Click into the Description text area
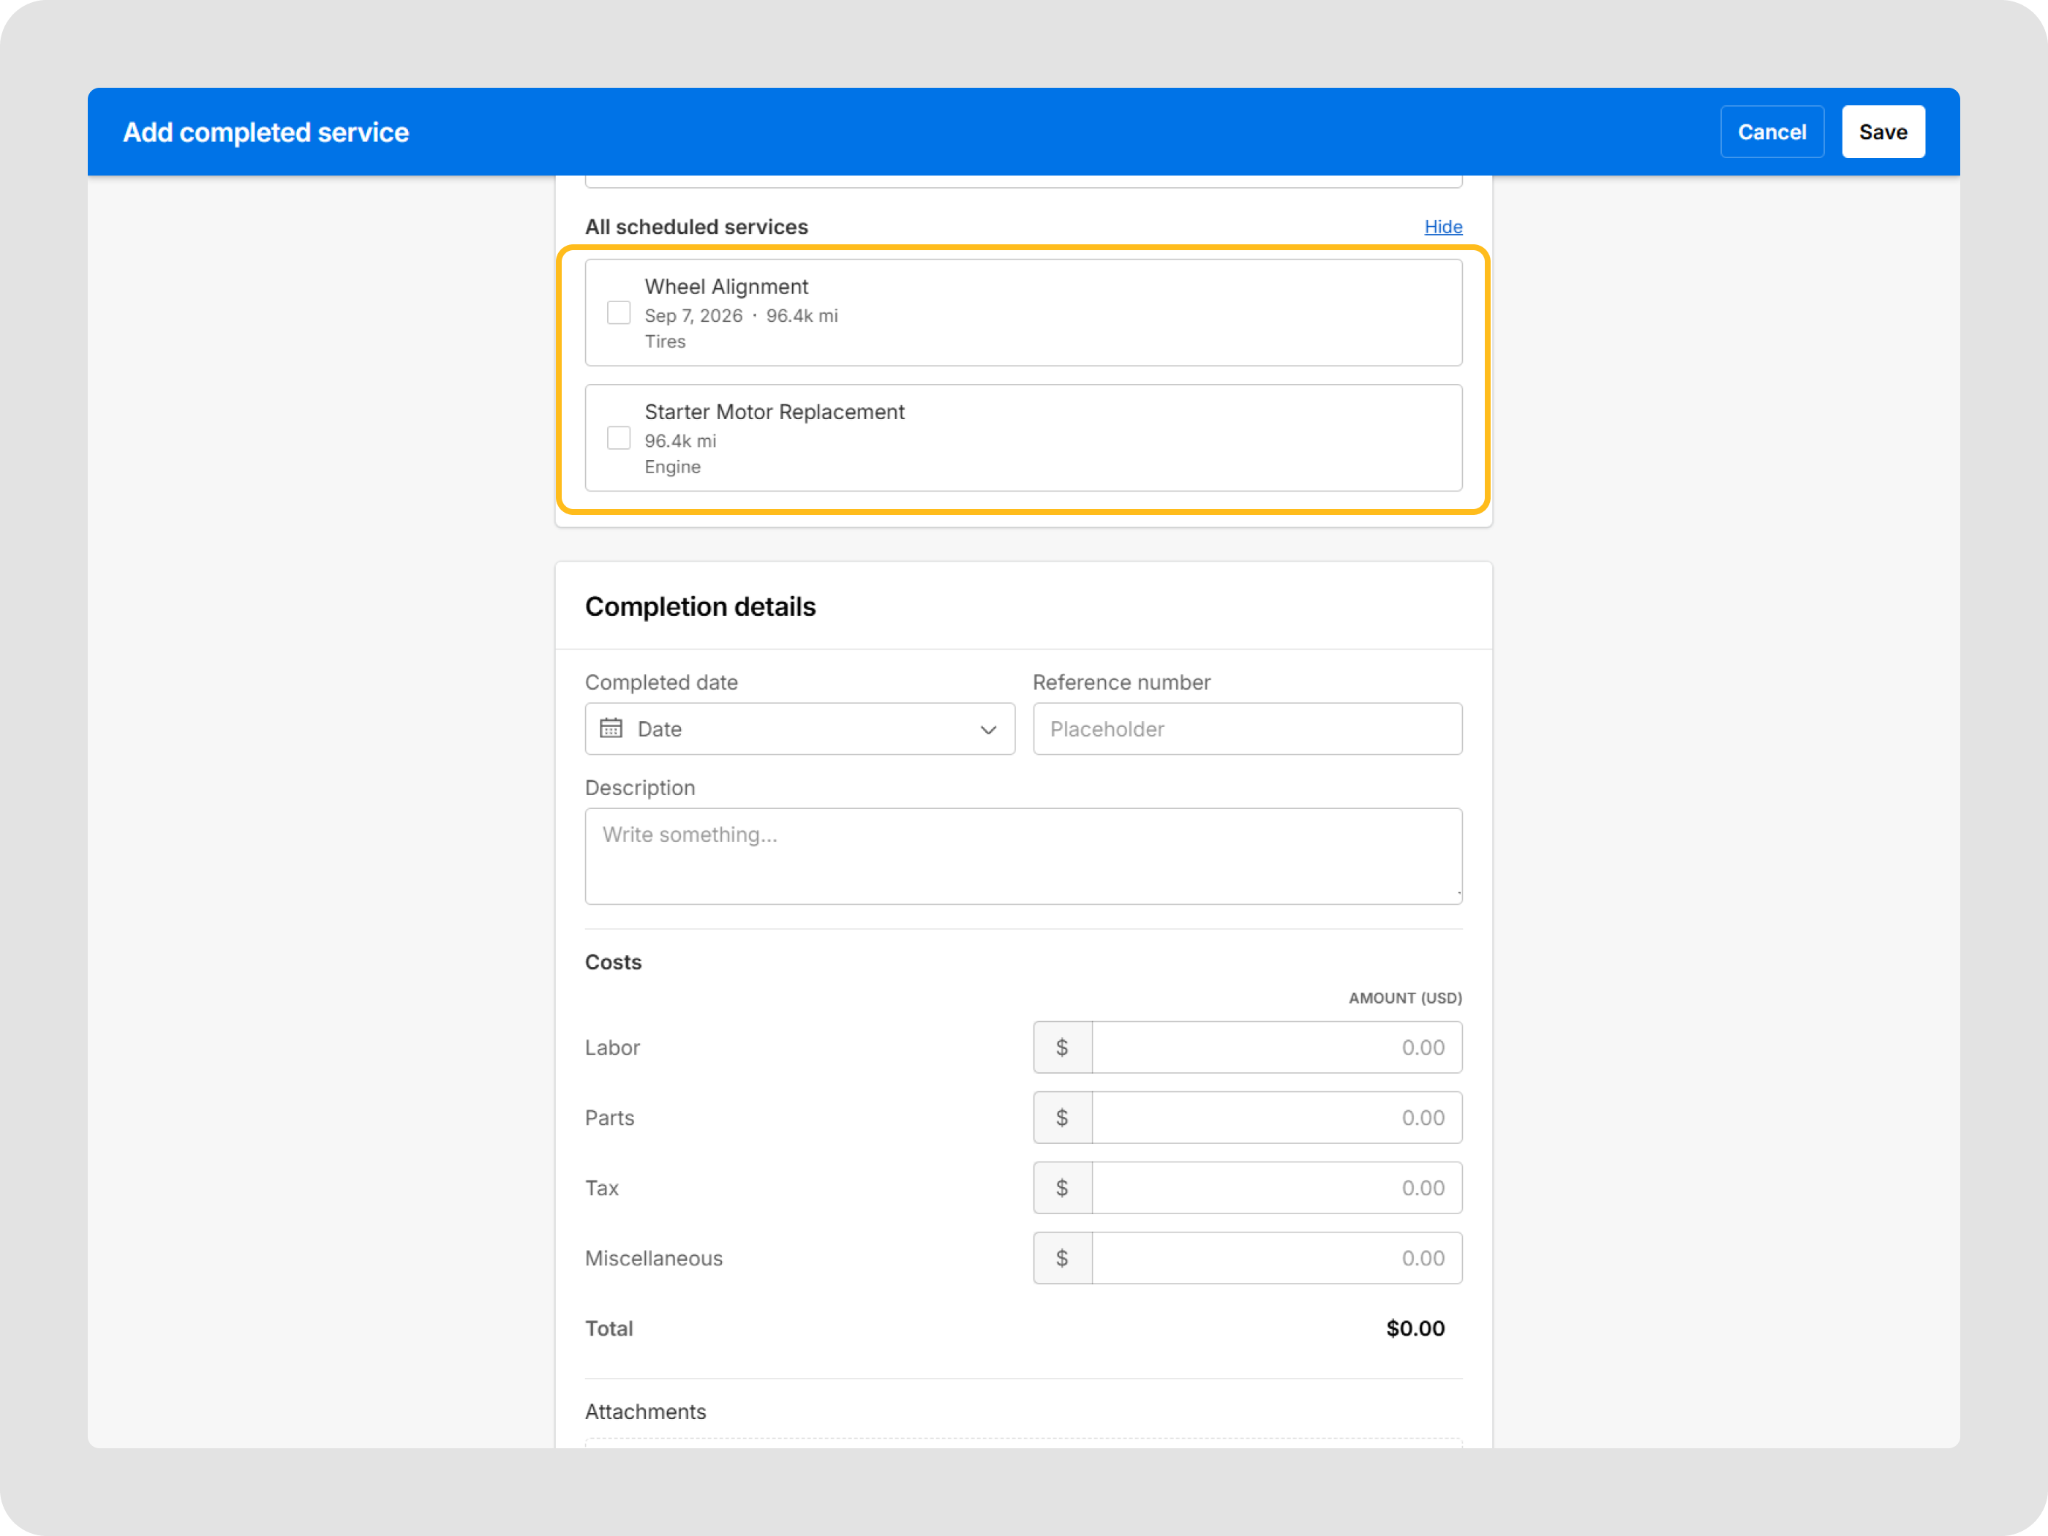The image size is (2048, 1536). click(x=1024, y=856)
